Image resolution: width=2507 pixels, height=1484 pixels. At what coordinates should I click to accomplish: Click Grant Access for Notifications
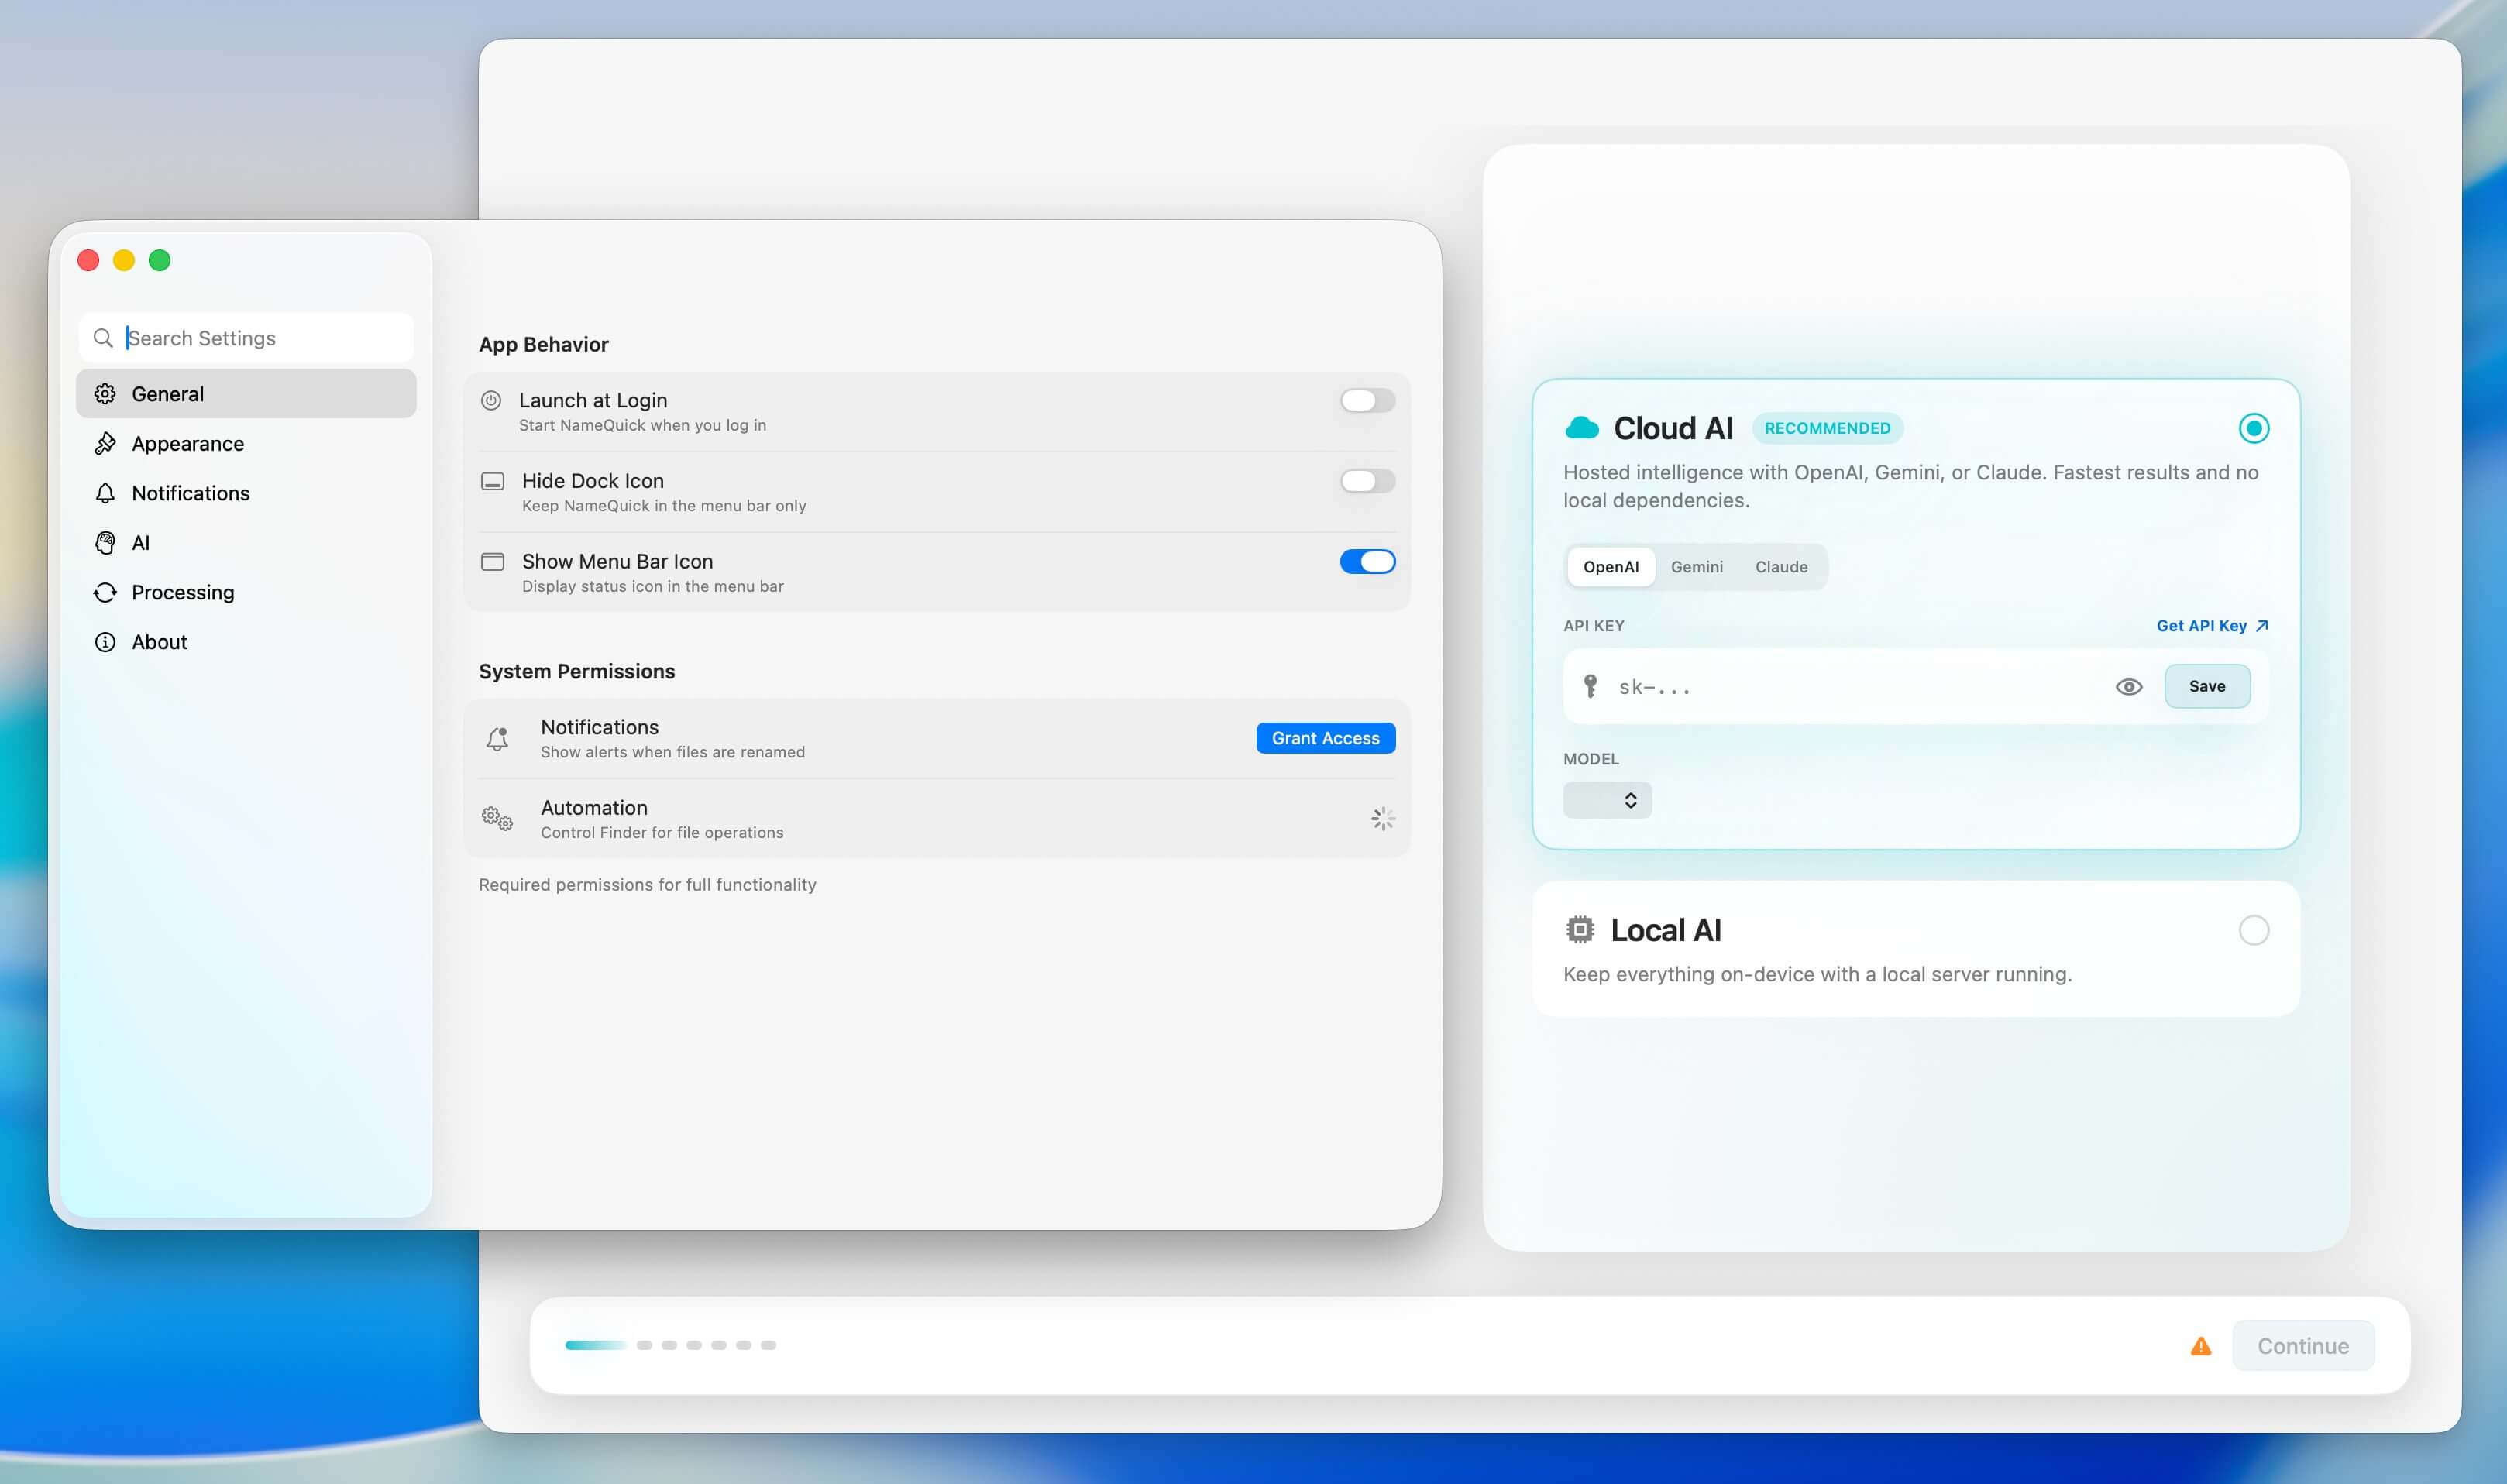click(x=1324, y=738)
